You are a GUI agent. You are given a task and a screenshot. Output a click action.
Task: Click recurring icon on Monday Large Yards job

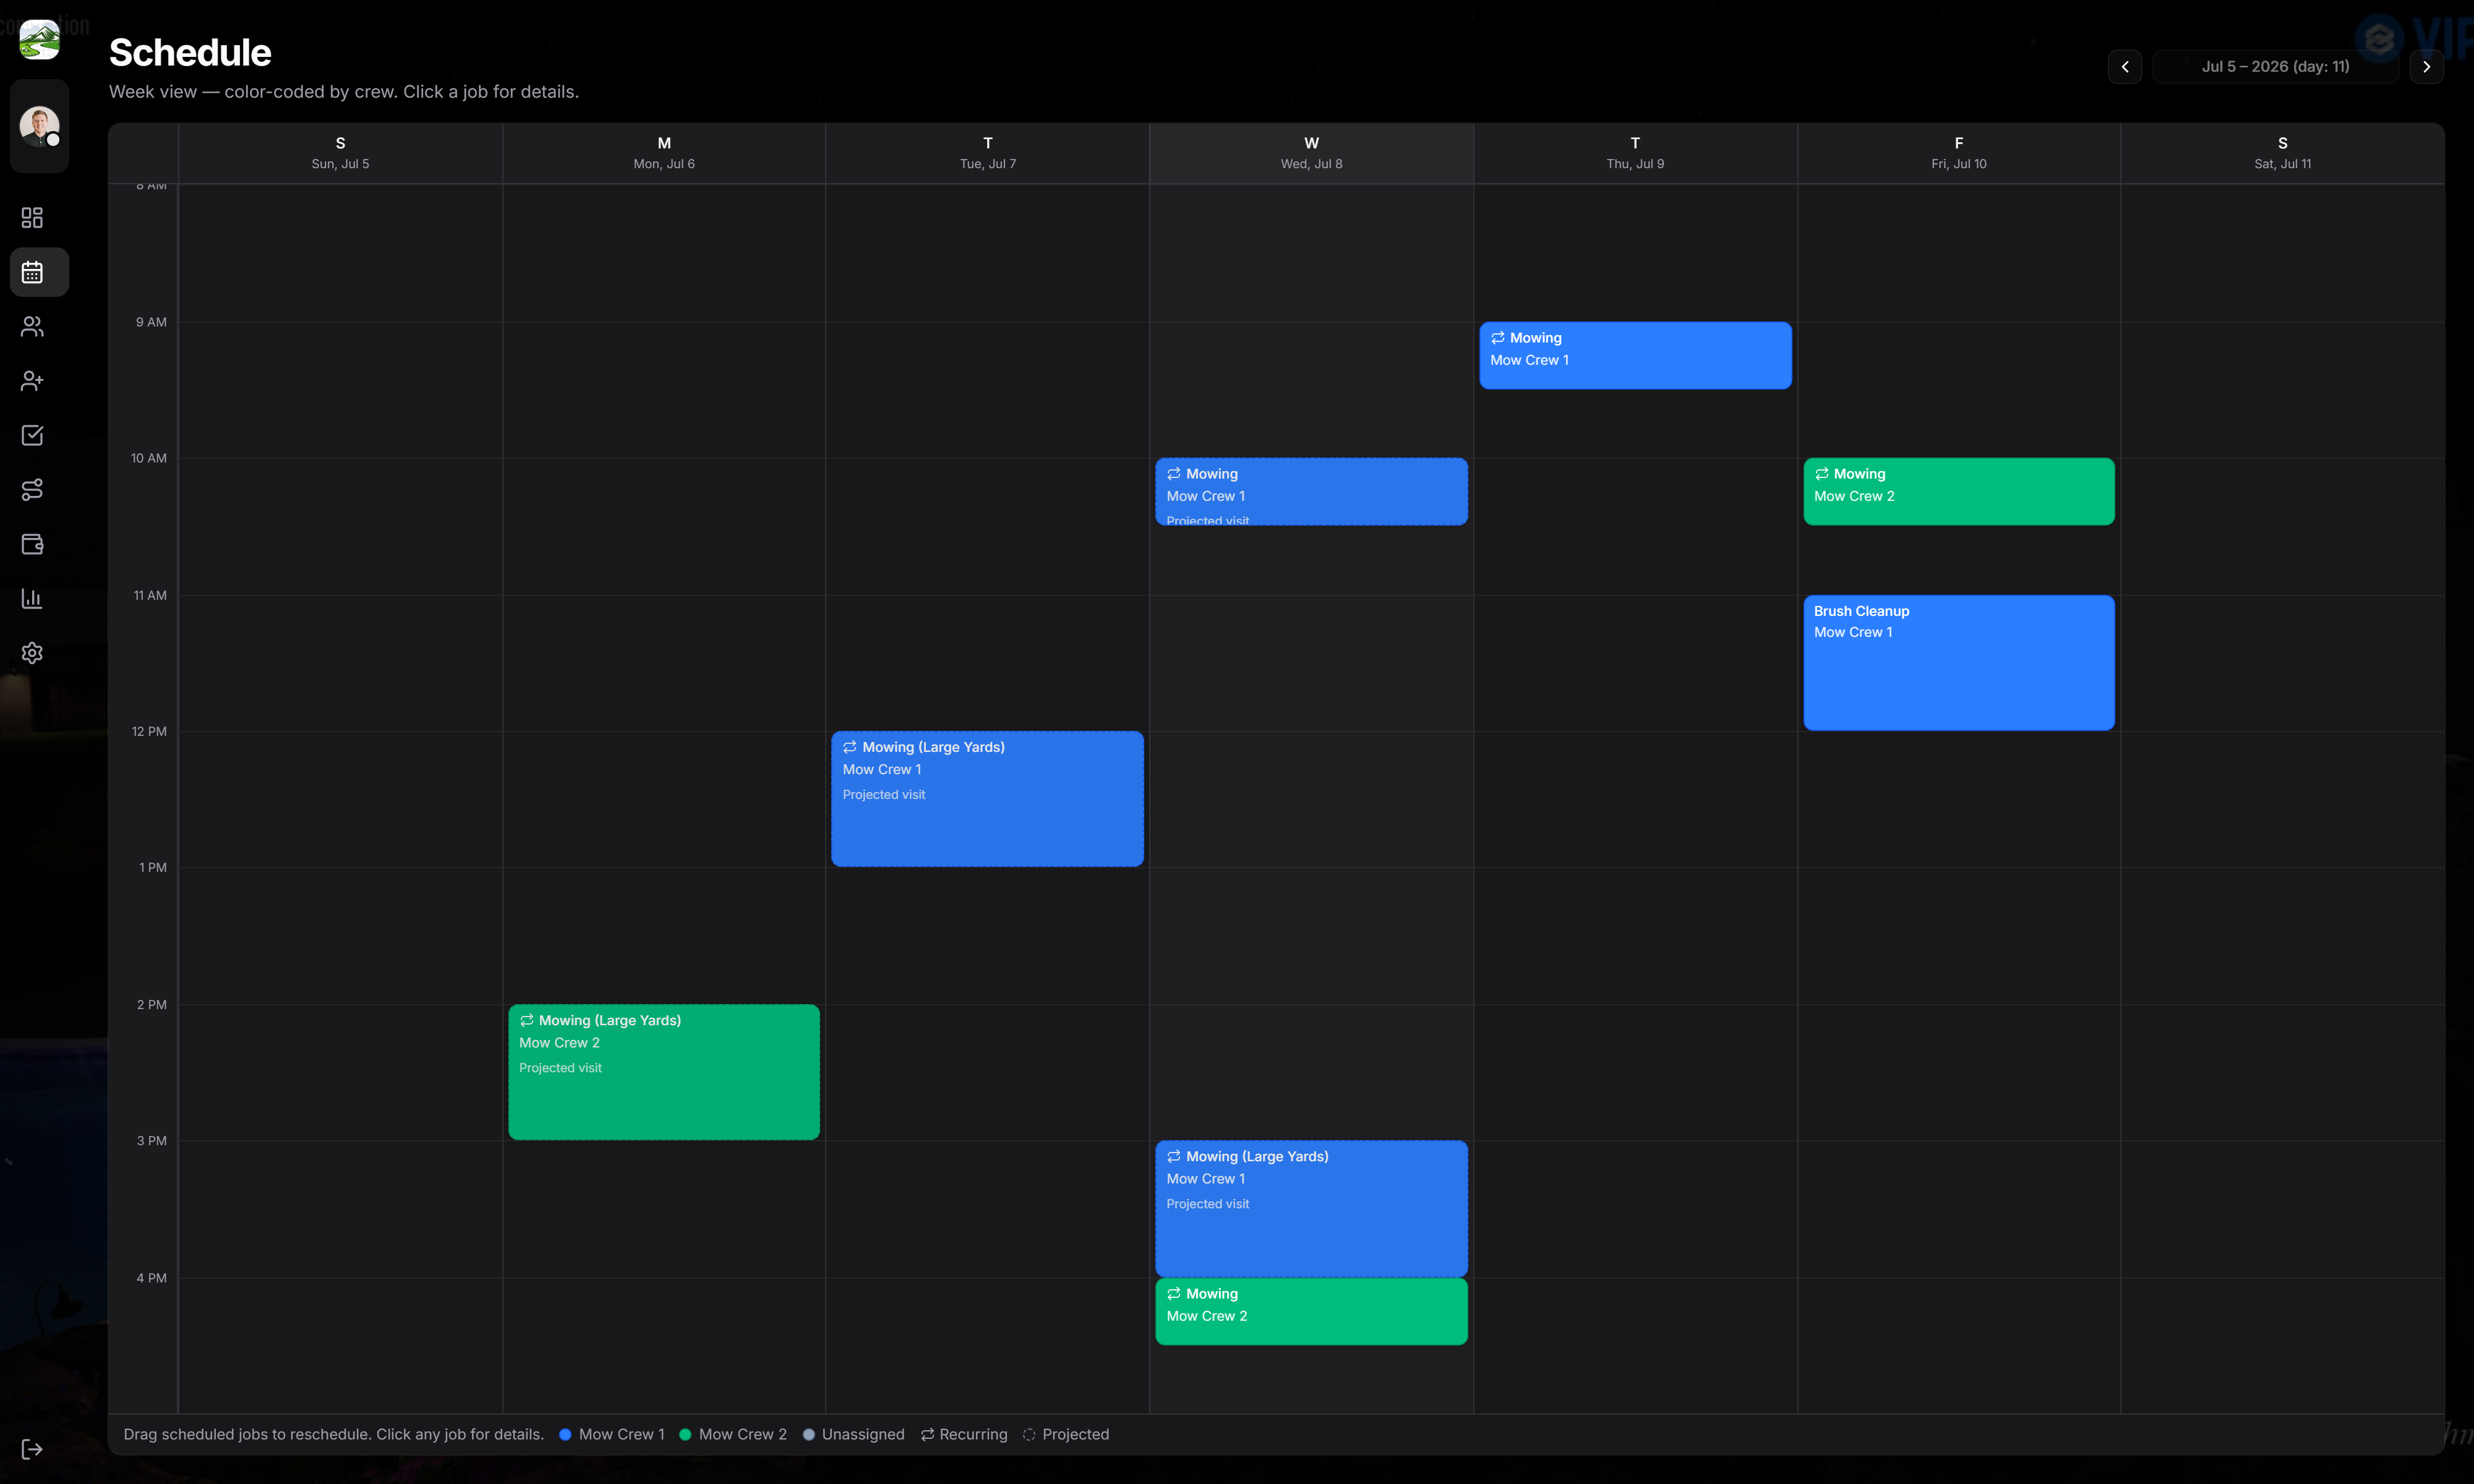pos(526,1020)
